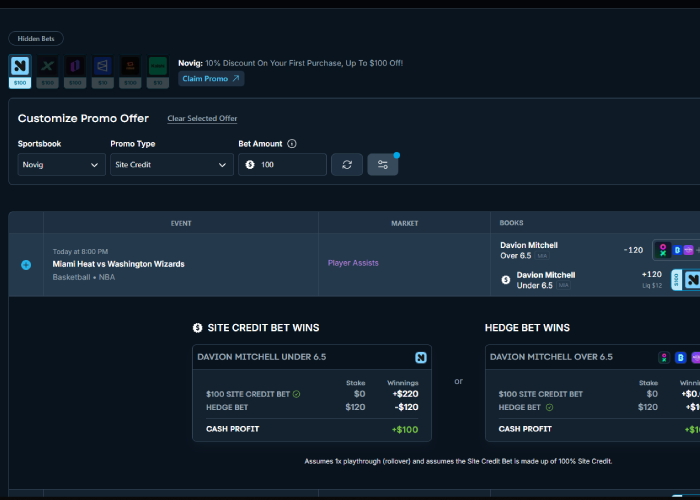Click the Novig logo in Davion Mitchell Under card
Image resolution: width=700 pixels, height=500 pixels.
[421, 358]
